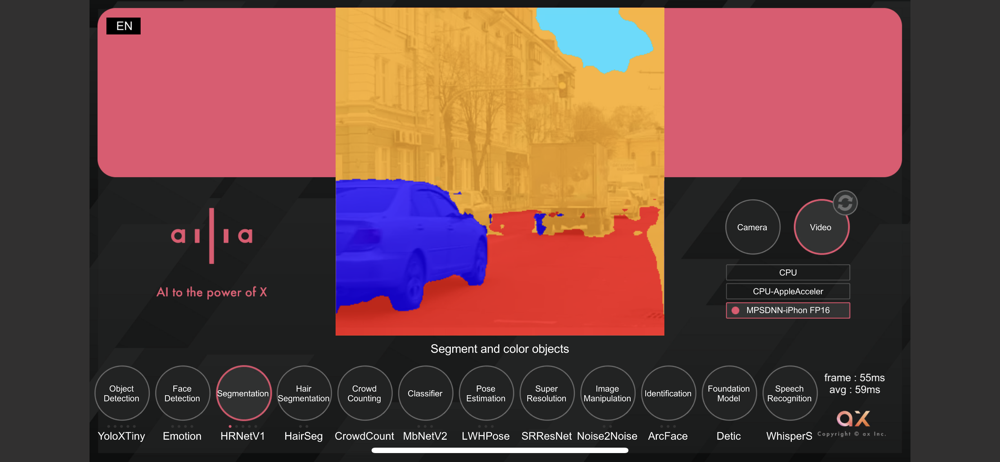Click the SRResNet model label

click(547, 436)
